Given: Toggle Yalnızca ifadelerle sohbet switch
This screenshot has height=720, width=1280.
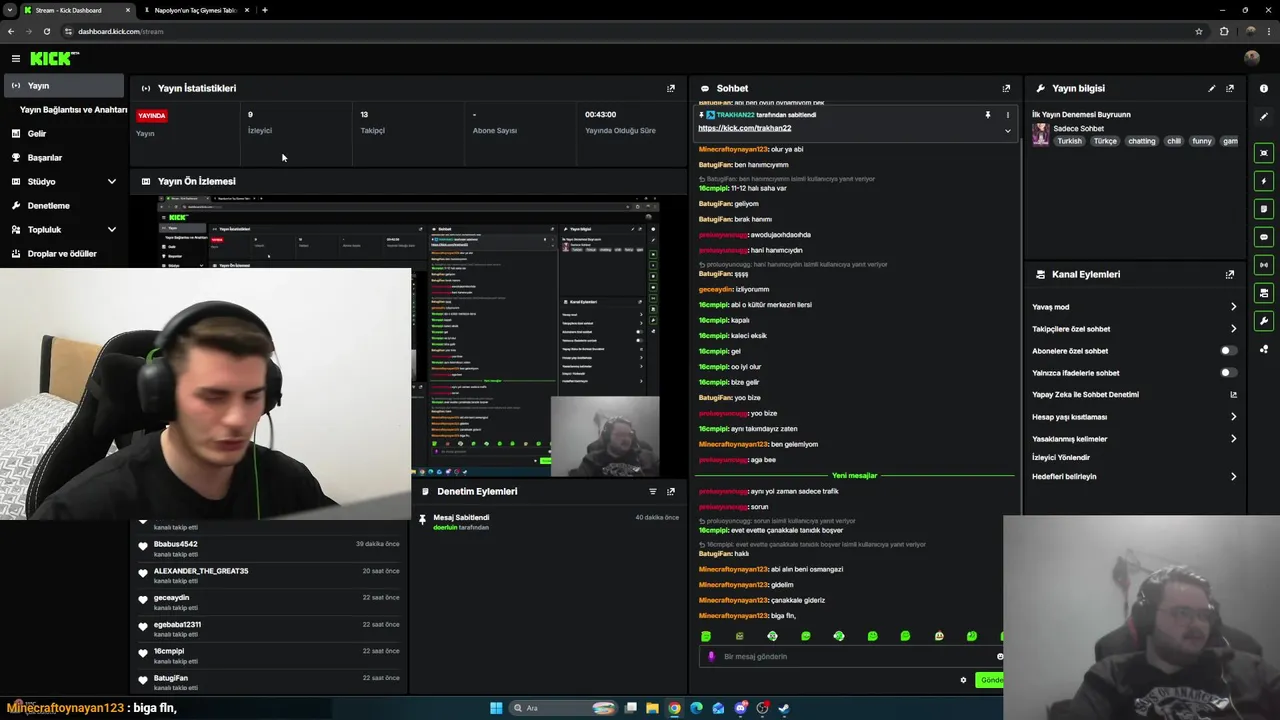Looking at the screenshot, I should 1228,373.
